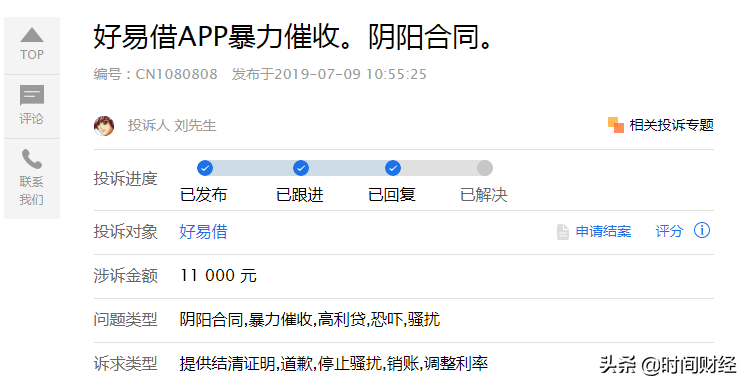Open the 相关投诉专题 link
Screen dimensions: 748x386
coord(672,125)
